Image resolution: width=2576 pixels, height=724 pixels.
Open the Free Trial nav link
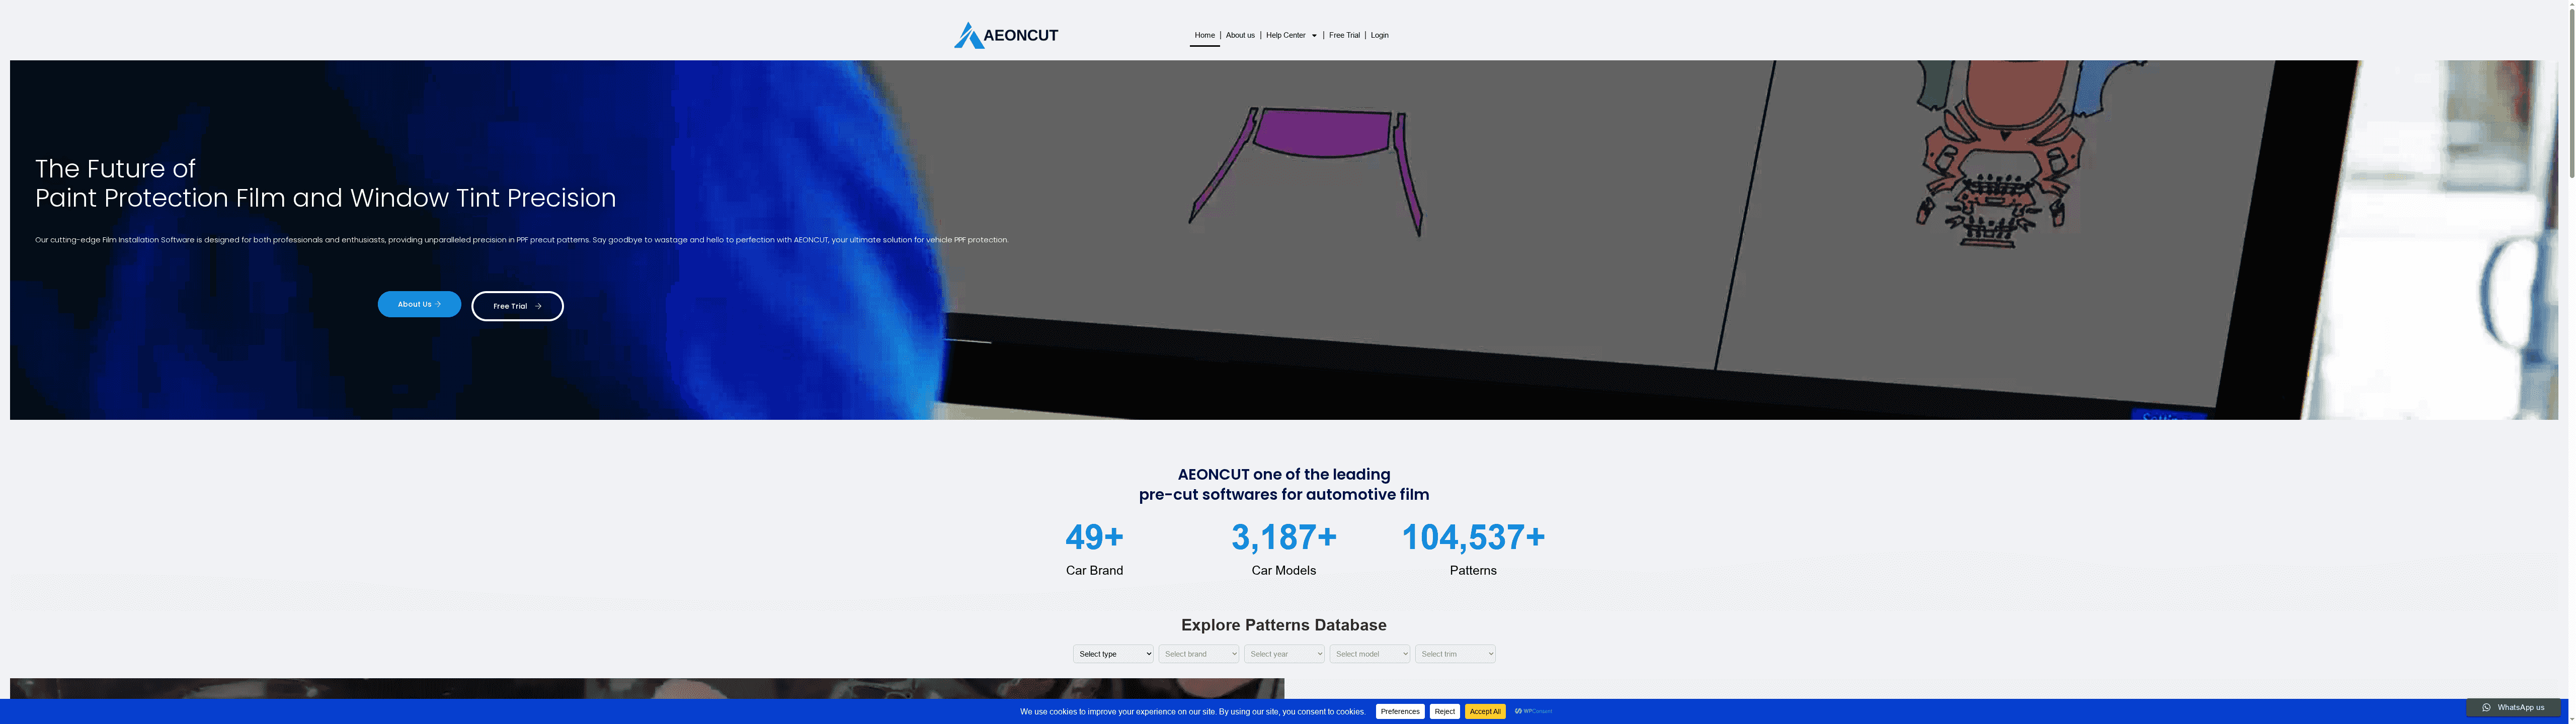click(1344, 35)
